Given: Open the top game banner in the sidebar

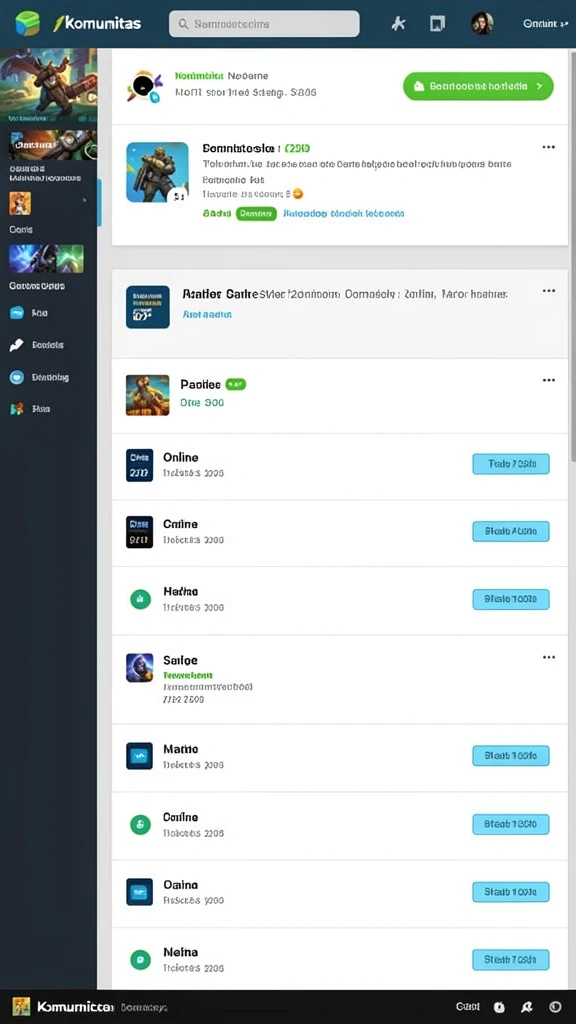Looking at the screenshot, I should pyautogui.click(x=48, y=86).
